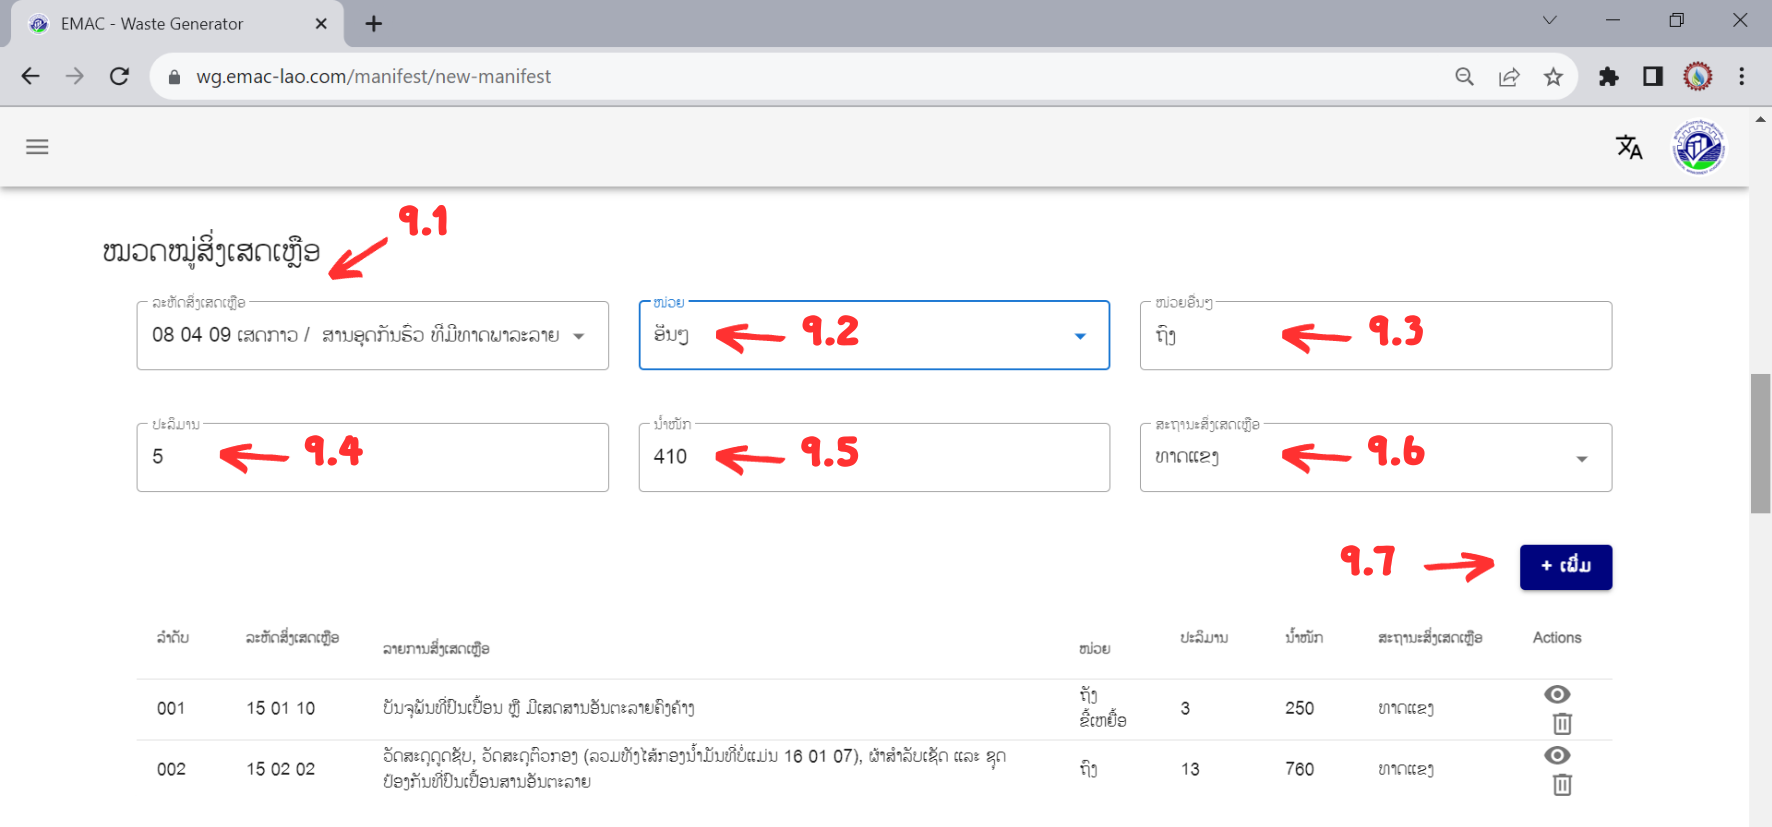Open the hamburger navigation menu
1772x827 pixels.
[x=37, y=147]
